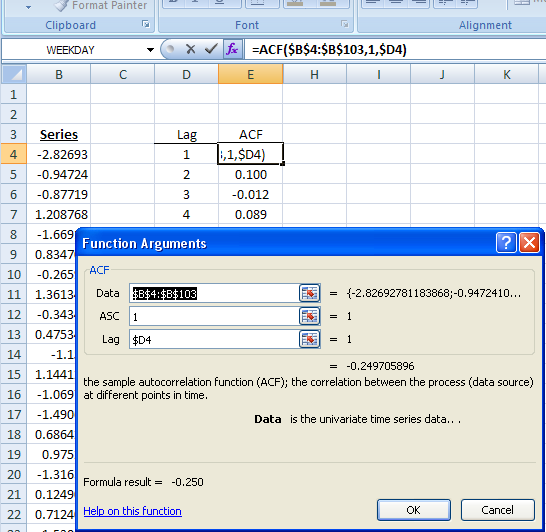This screenshot has width=546, height=532.
Task: Confirm formula with the checkmark icon
Action: click(211, 49)
